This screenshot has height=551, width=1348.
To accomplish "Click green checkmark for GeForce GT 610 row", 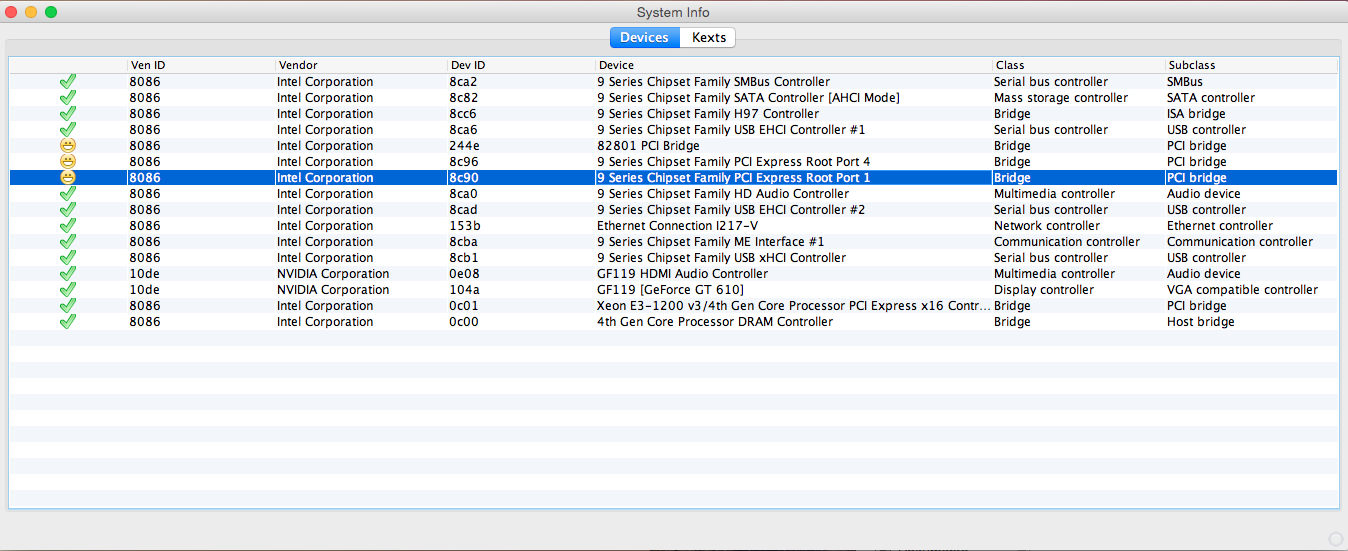I will 68,290.
